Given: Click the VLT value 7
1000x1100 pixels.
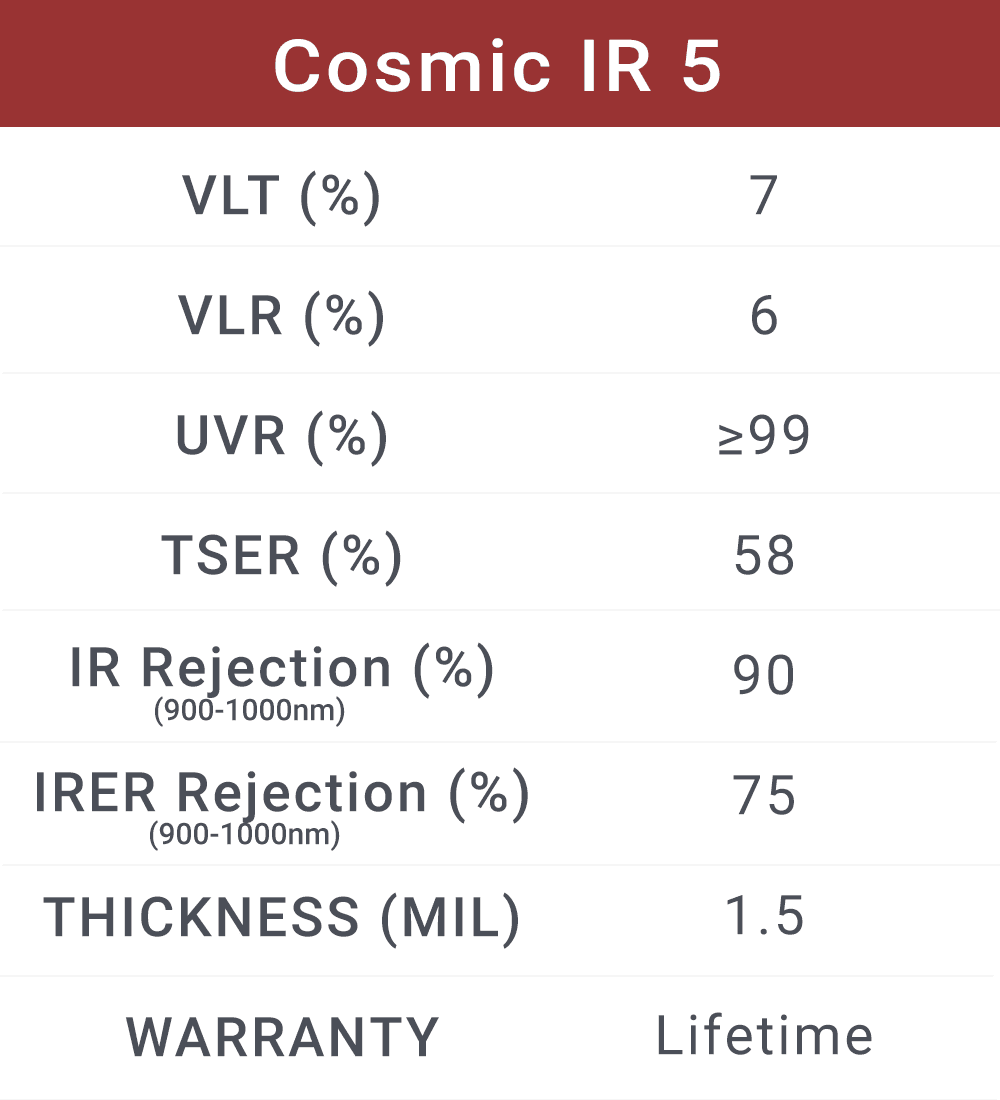Looking at the screenshot, I should 763,195.
